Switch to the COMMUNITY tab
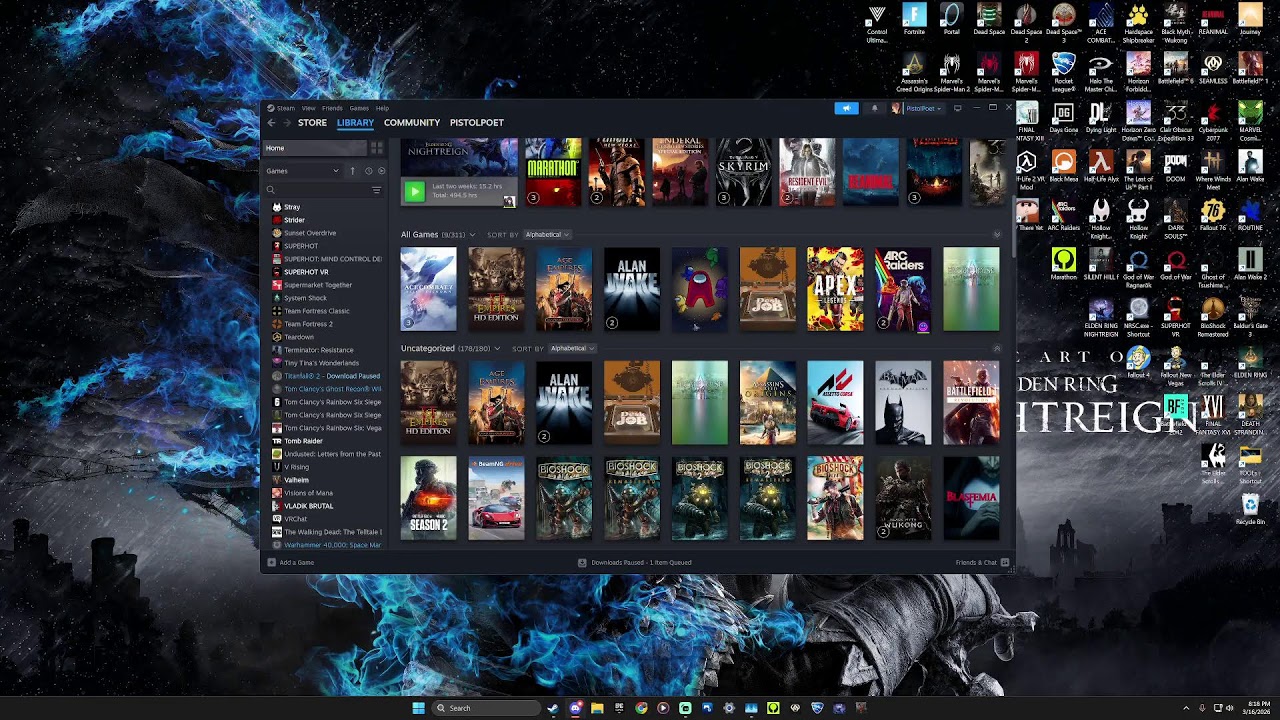 coord(412,123)
